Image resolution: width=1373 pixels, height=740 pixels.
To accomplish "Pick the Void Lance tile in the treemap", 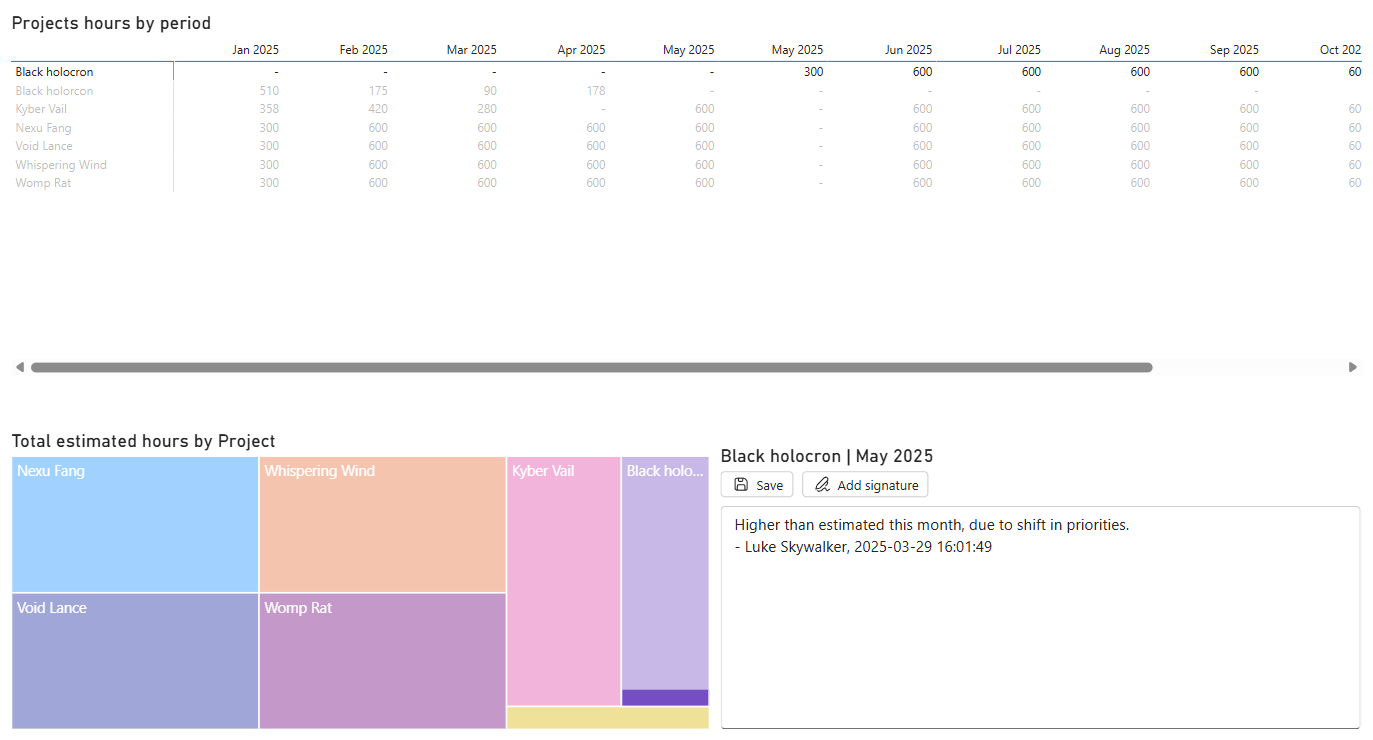I will [x=135, y=661].
